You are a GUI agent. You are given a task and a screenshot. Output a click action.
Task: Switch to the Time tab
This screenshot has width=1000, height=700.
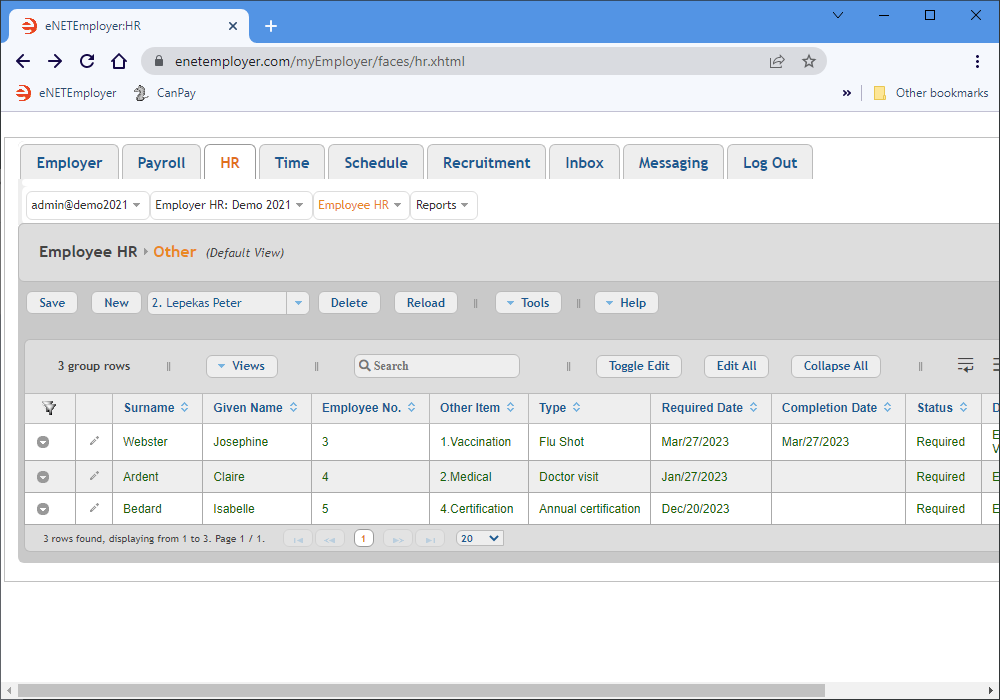[292, 163]
